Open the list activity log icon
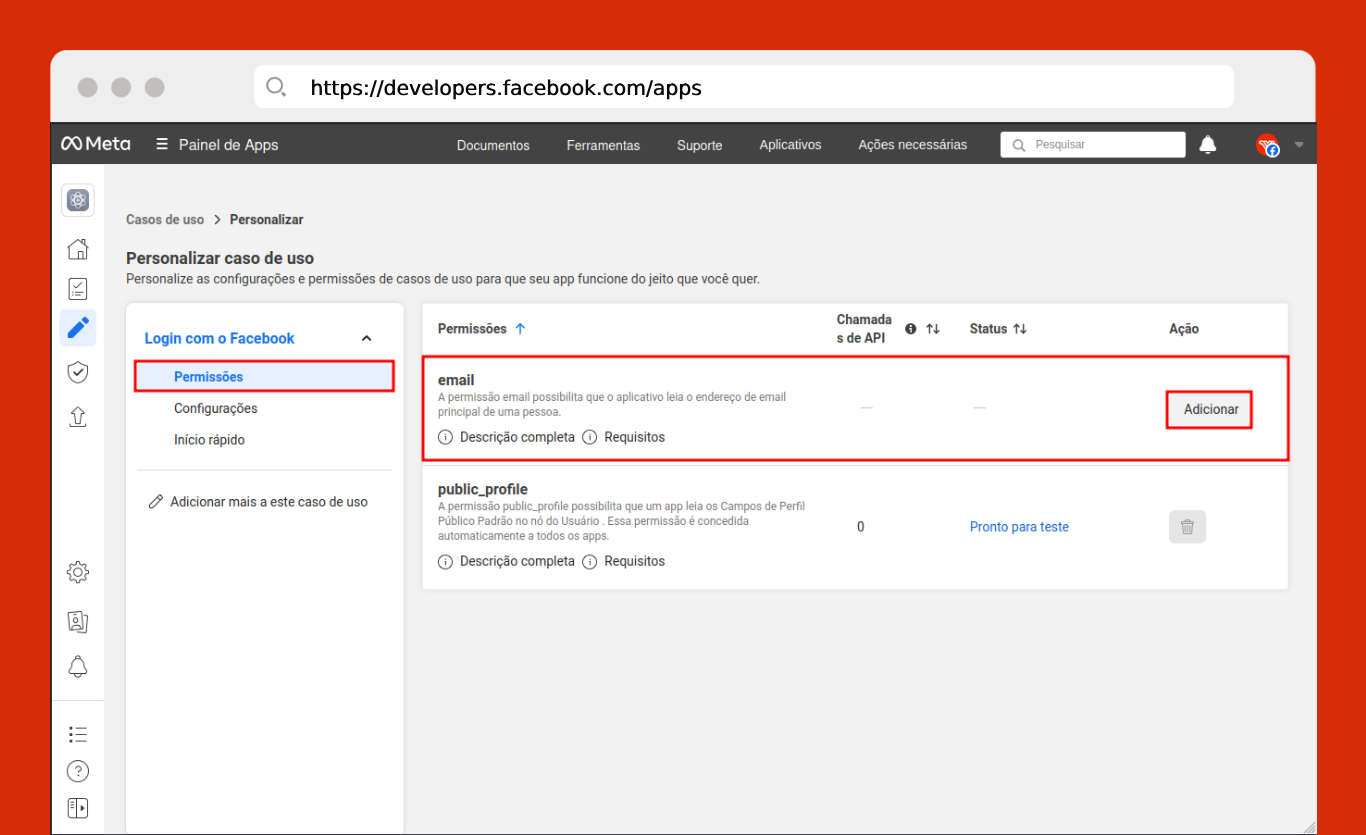 [x=78, y=734]
